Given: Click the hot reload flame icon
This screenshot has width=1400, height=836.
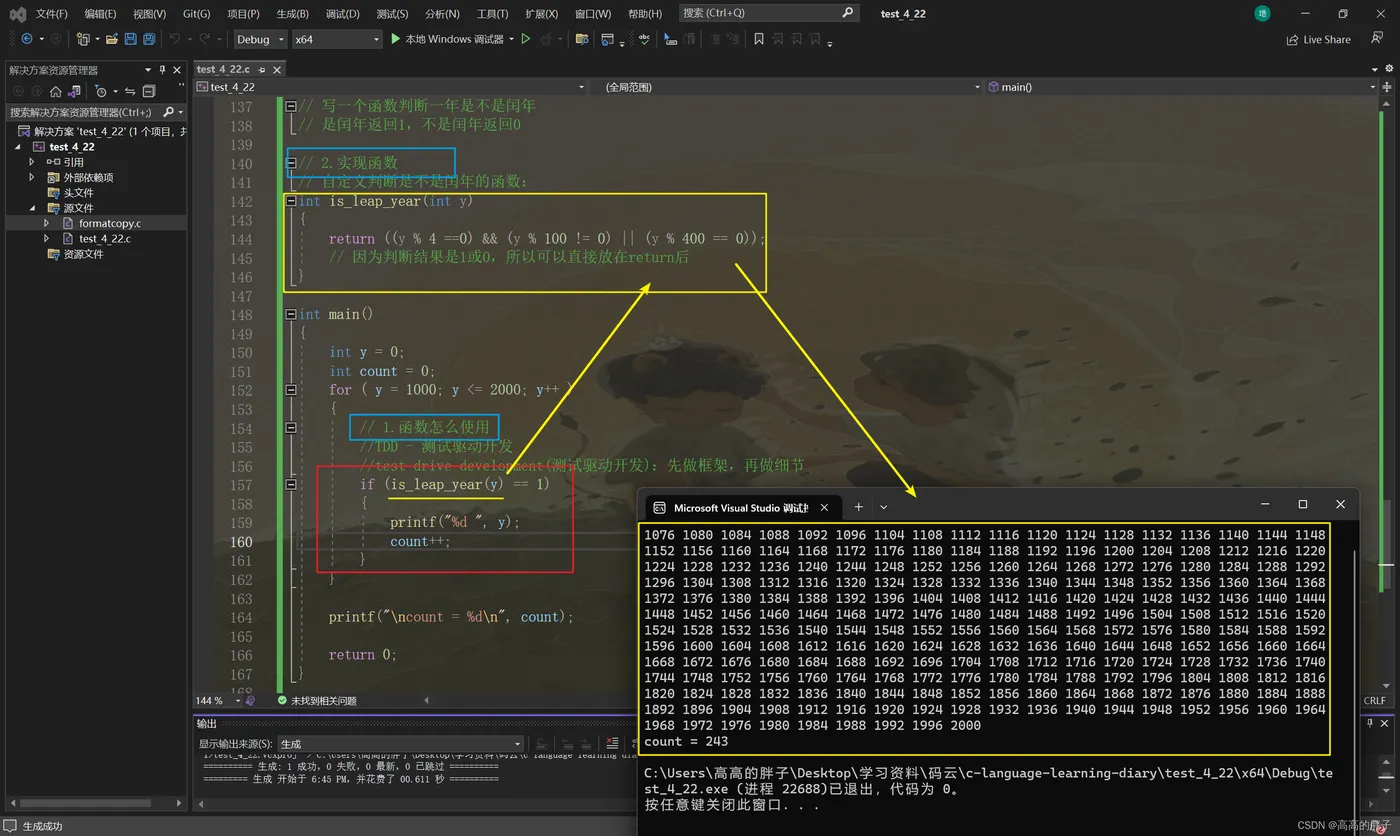Looking at the screenshot, I should (546, 39).
